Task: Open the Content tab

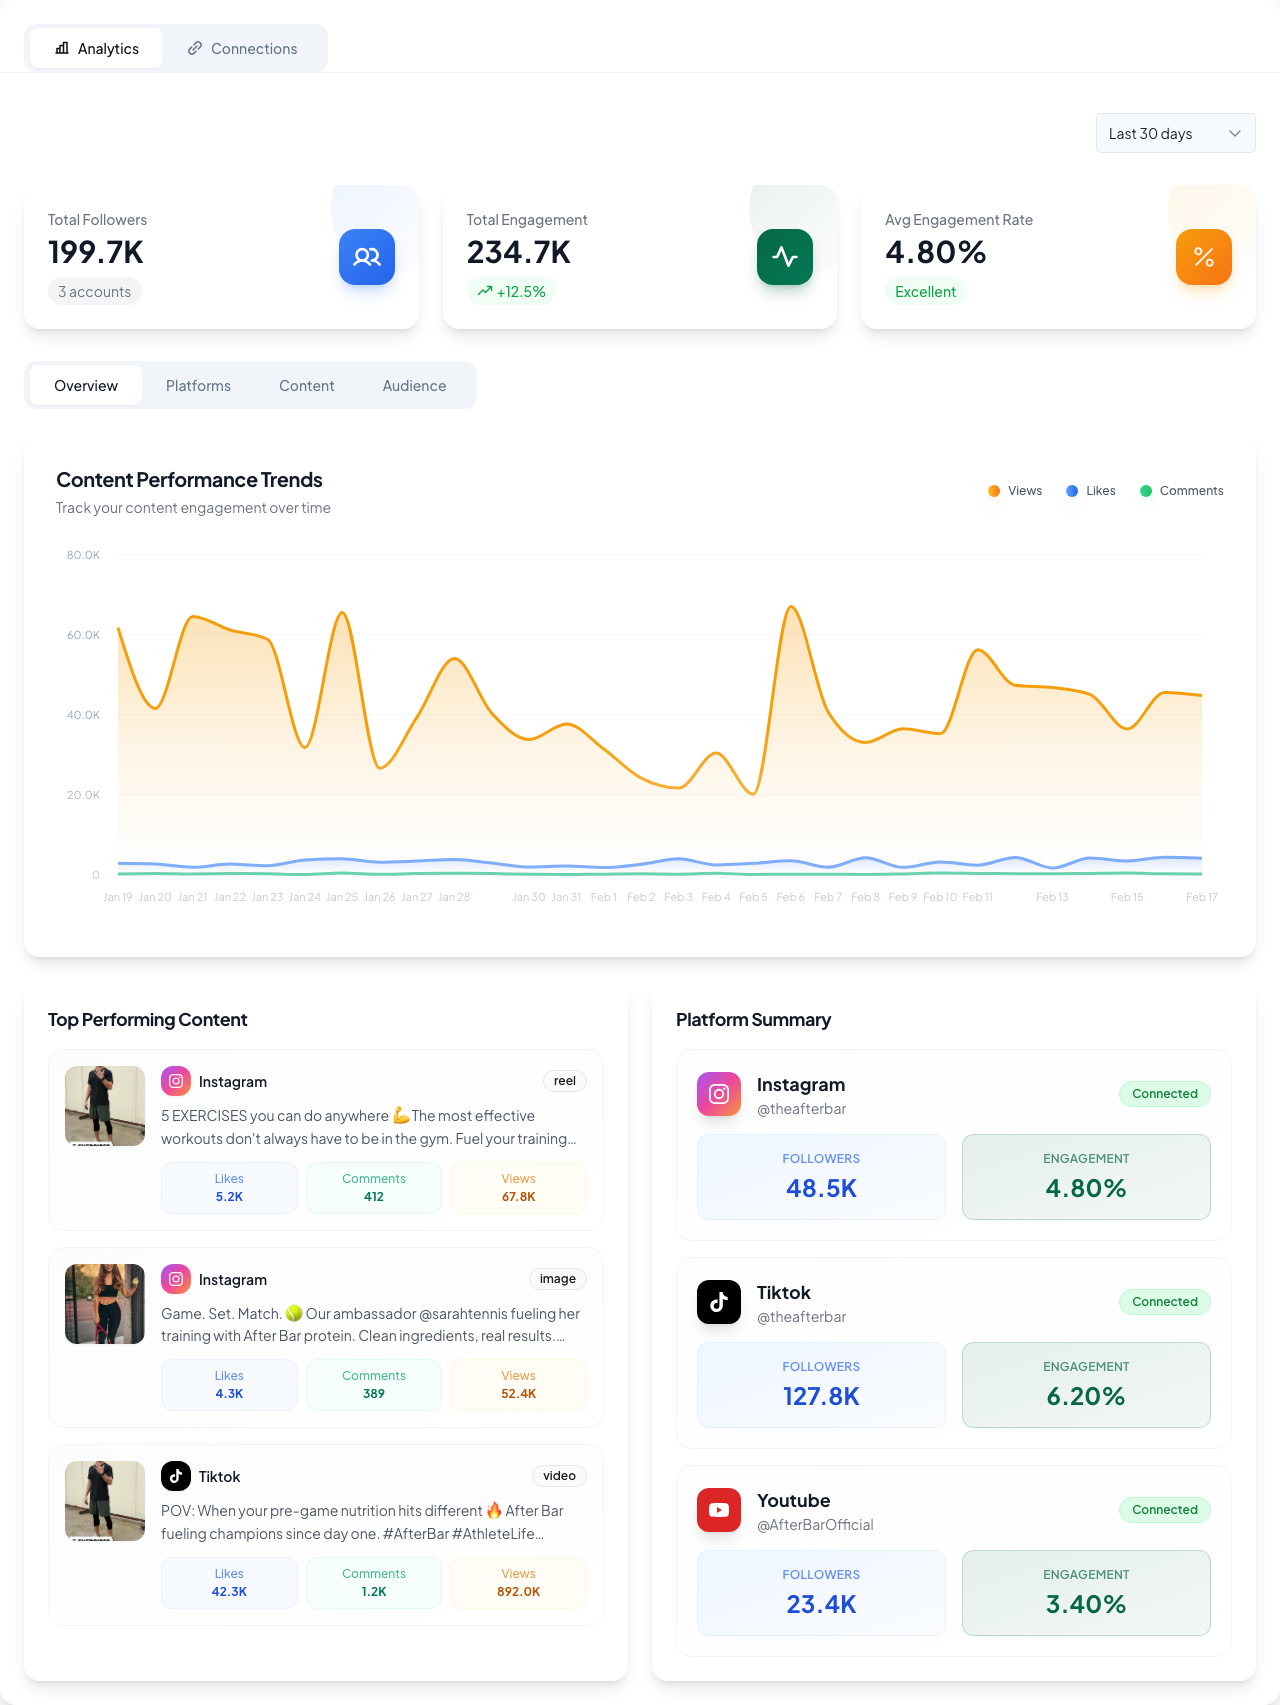Action: tap(307, 385)
